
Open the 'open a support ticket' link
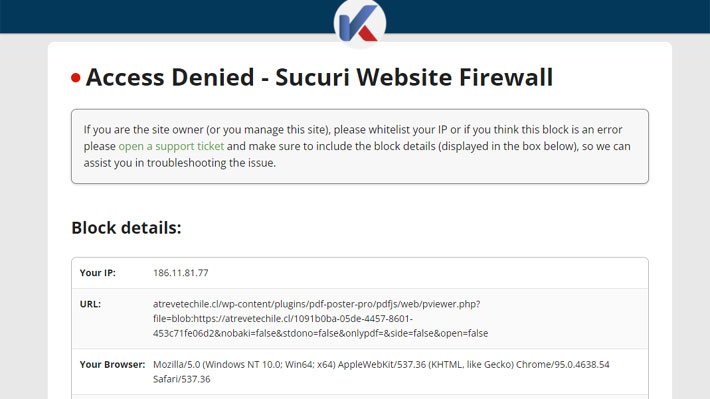(x=171, y=146)
